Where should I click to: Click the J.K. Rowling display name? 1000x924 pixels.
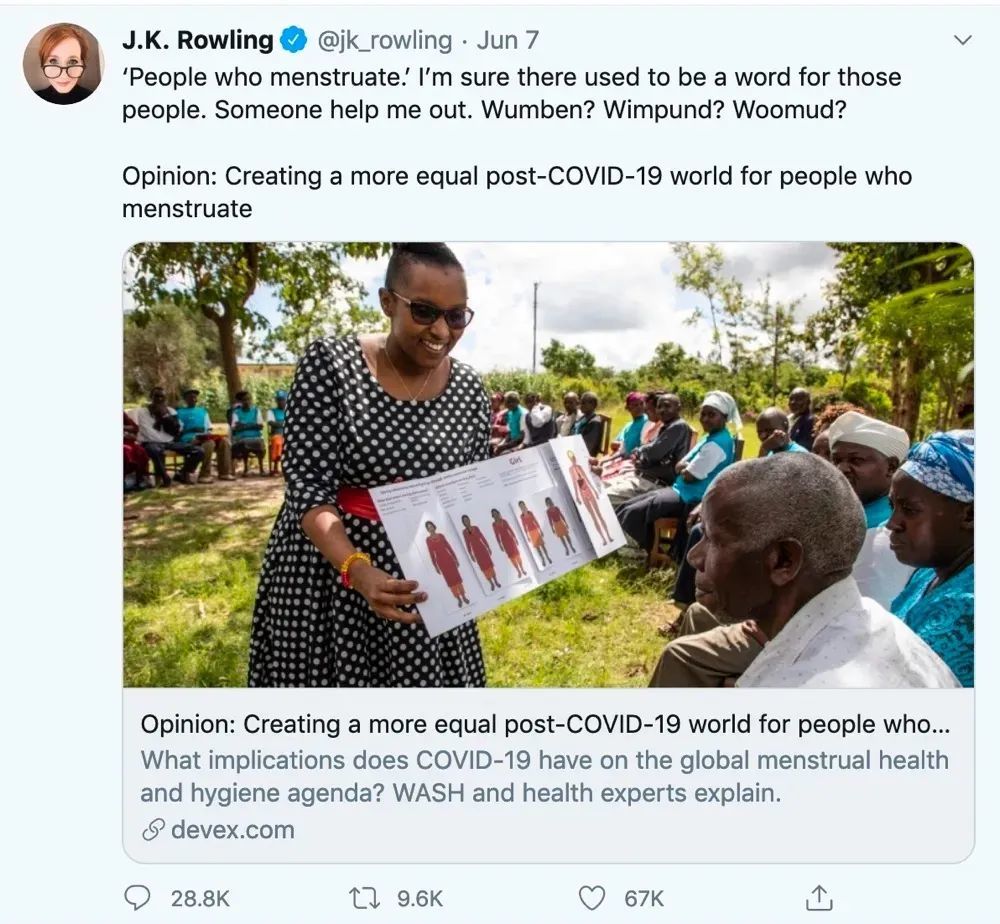click(x=198, y=40)
